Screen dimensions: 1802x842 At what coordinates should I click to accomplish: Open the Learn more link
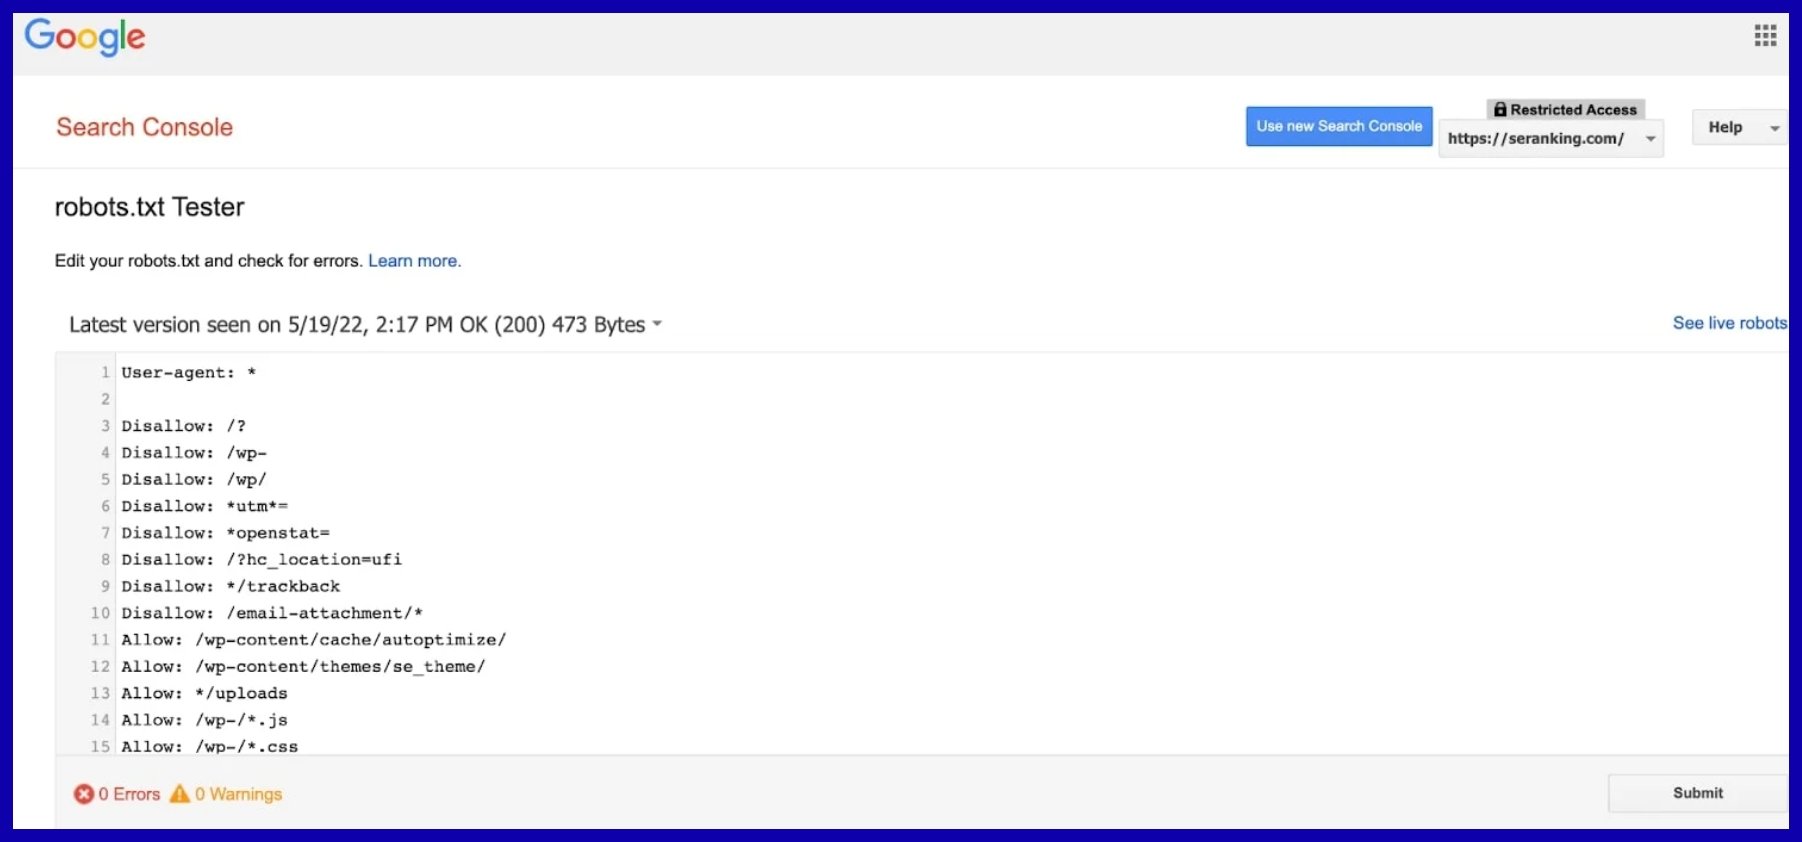414,261
